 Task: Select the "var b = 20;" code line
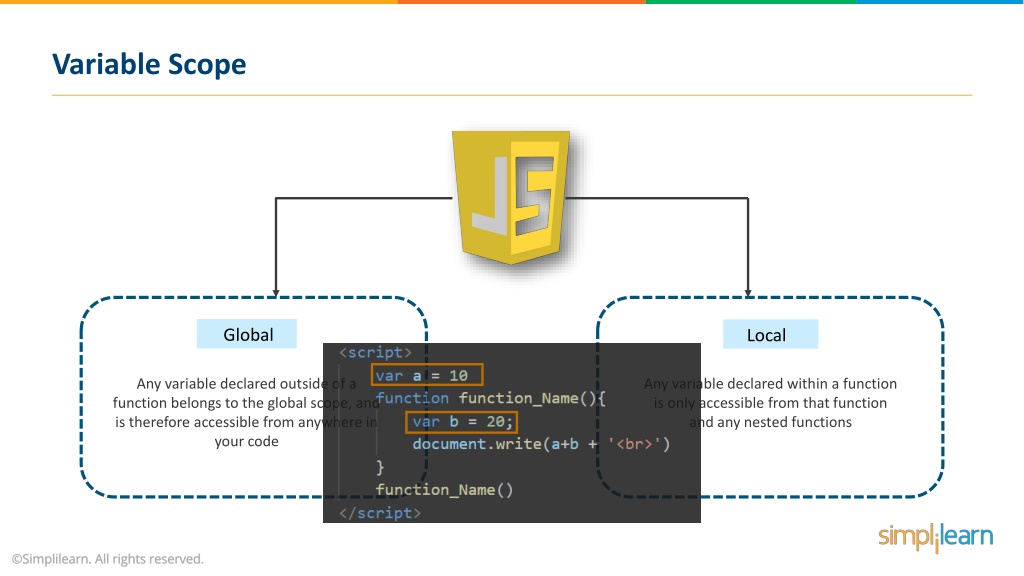pos(462,422)
